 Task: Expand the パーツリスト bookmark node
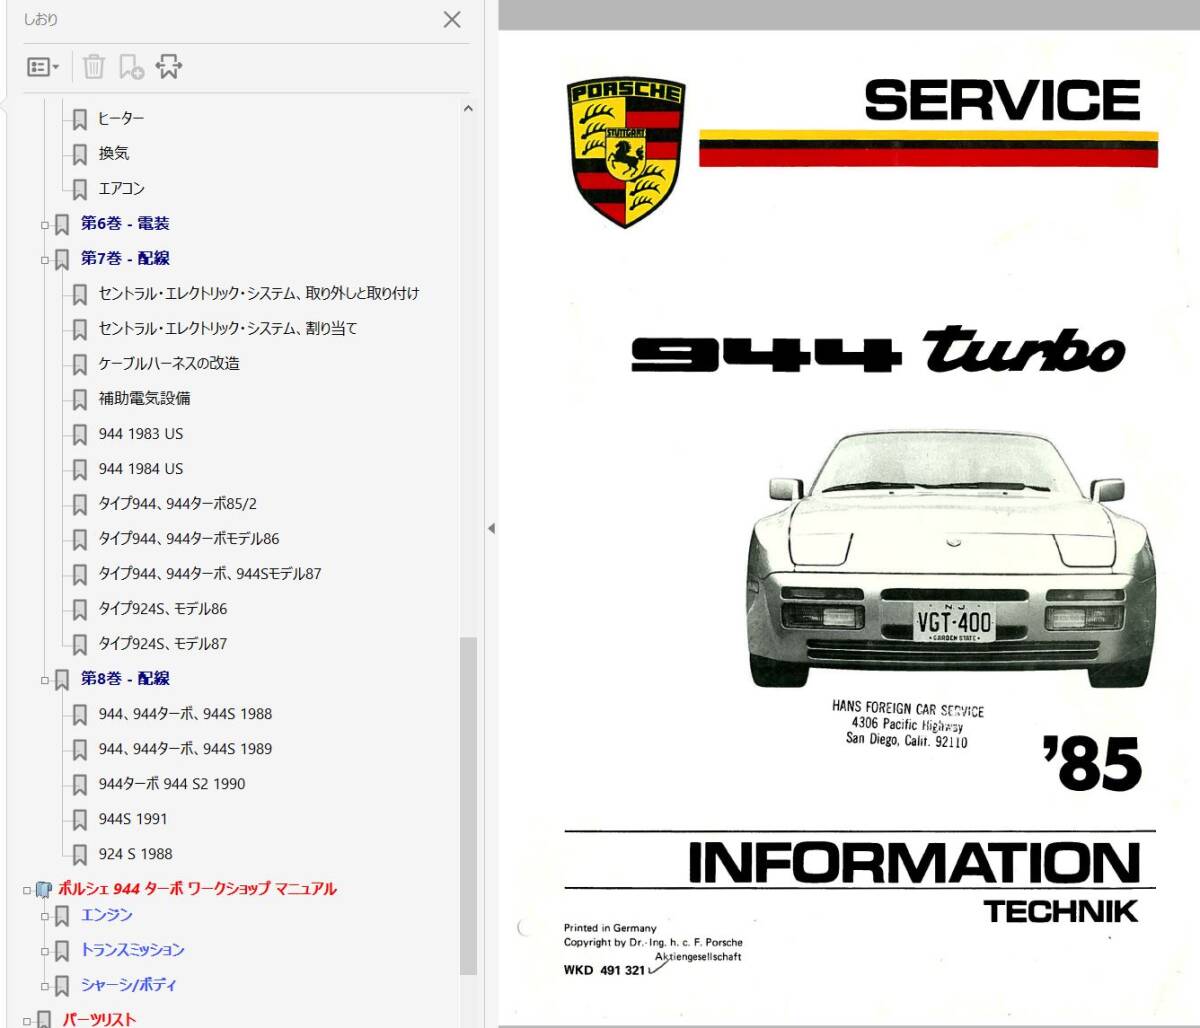(x=27, y=1020)
